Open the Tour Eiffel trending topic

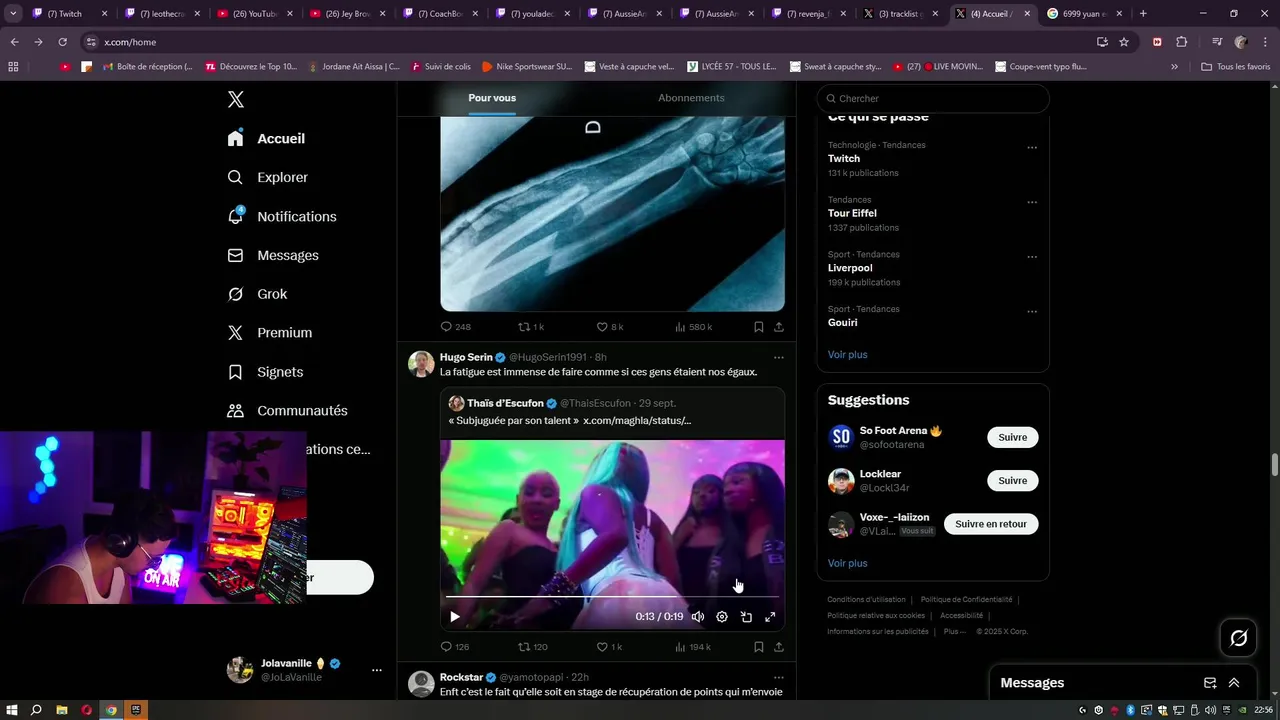(x=852, y=213)
